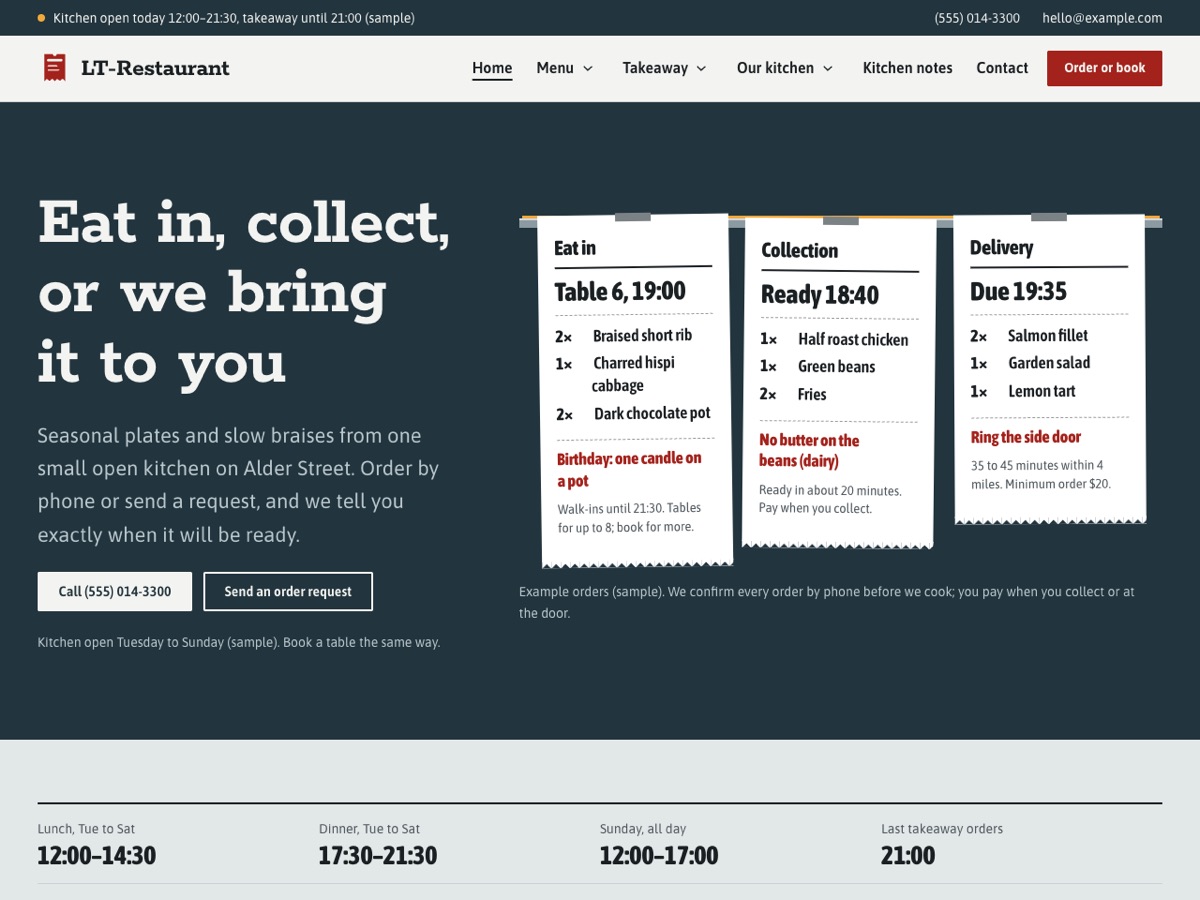Select the Collection ticket card

(x=839, y=383)
